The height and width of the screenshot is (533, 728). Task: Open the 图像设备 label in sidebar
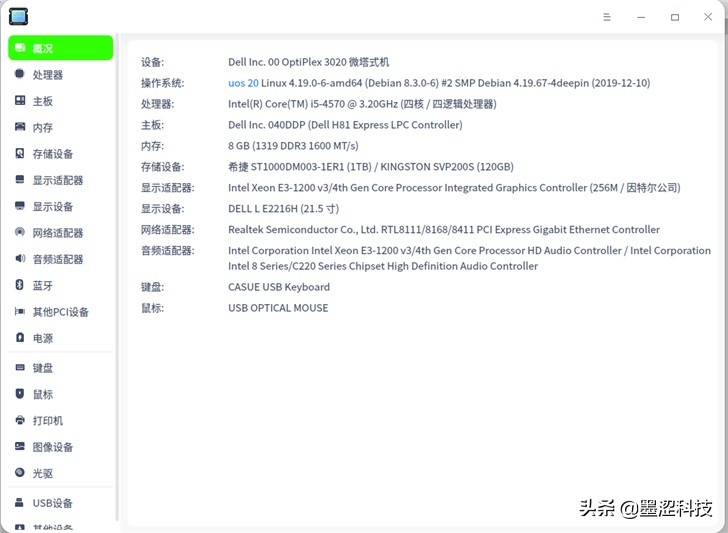tap(53, 447)
